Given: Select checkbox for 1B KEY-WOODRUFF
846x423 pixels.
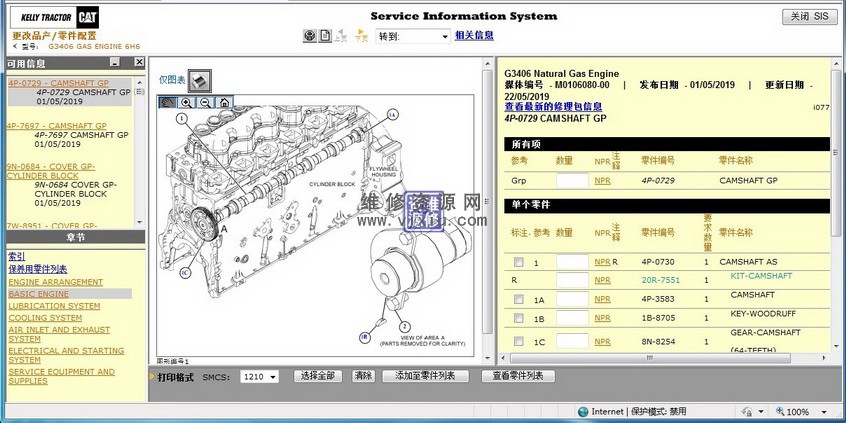Looking at the screenshot, I should click(x=518, y=318).
